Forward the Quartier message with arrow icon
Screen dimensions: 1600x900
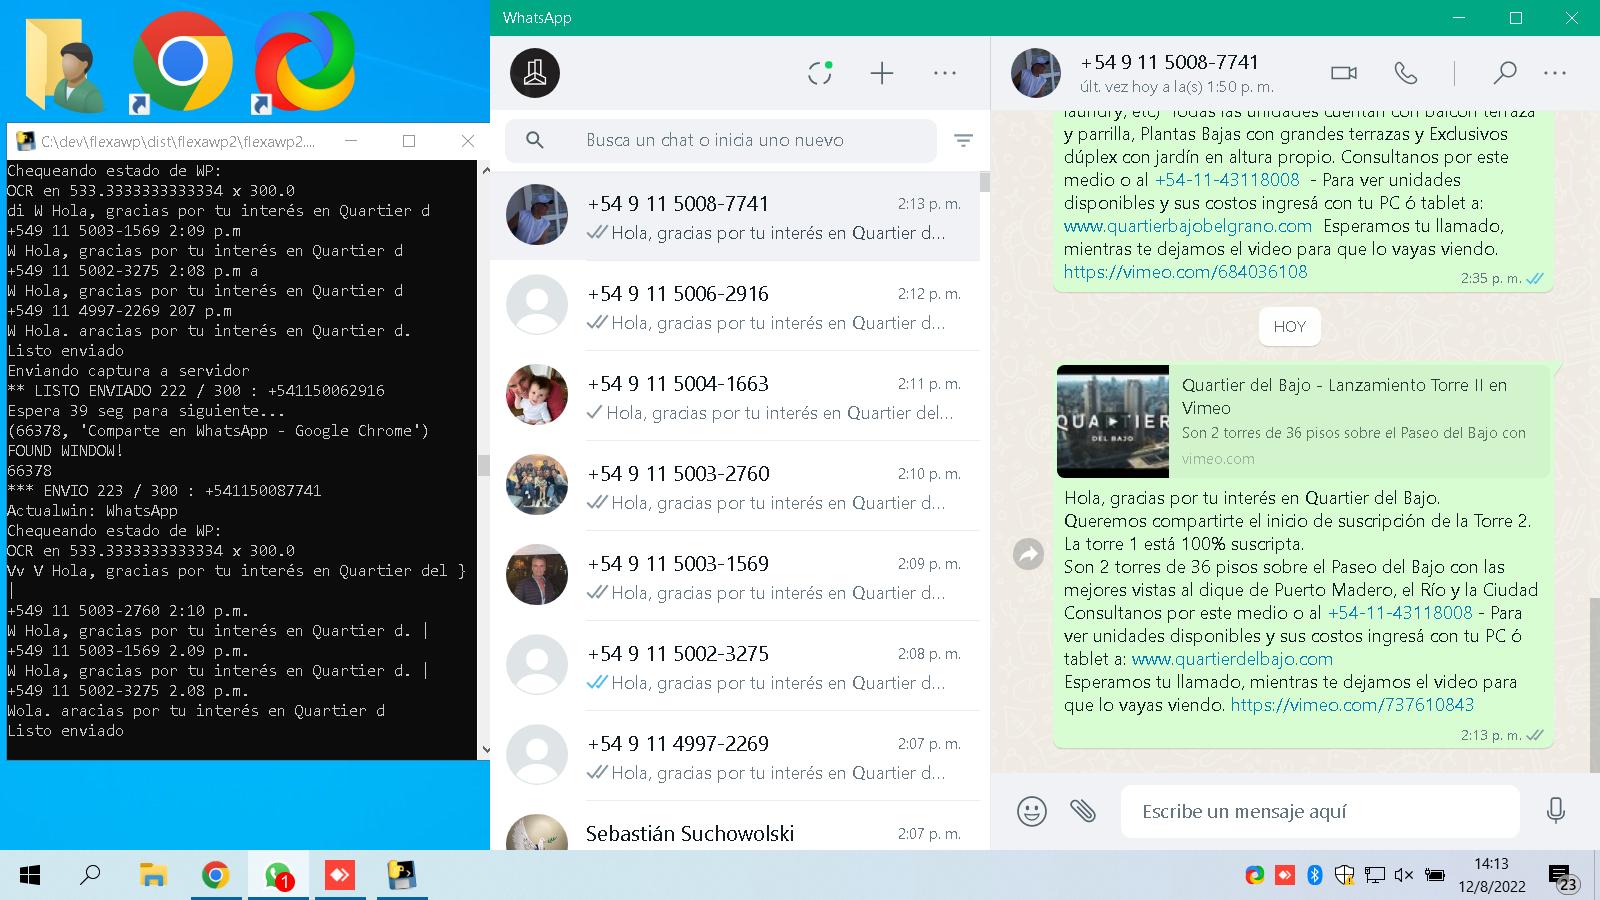click(1028, 554)
